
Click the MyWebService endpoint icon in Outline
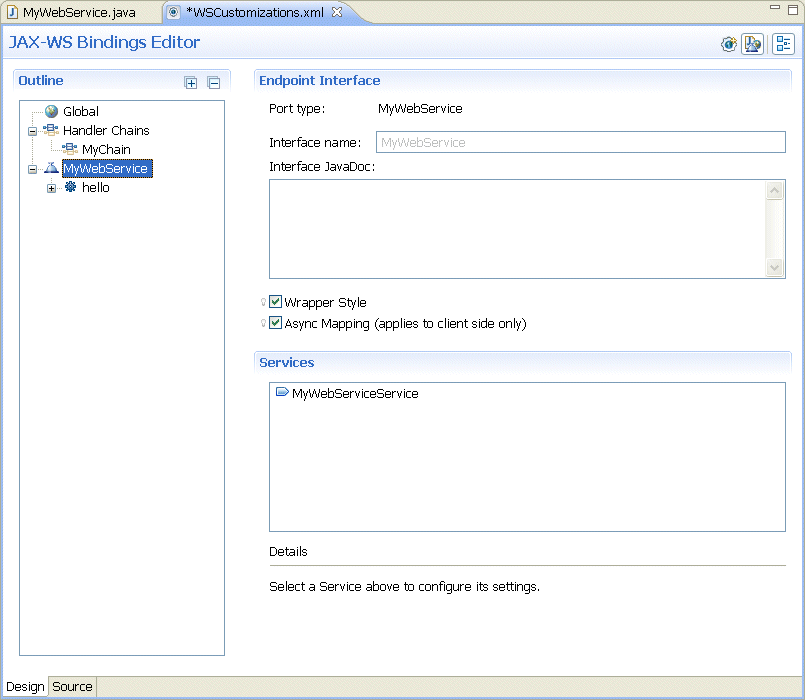[x=51, y=168]
